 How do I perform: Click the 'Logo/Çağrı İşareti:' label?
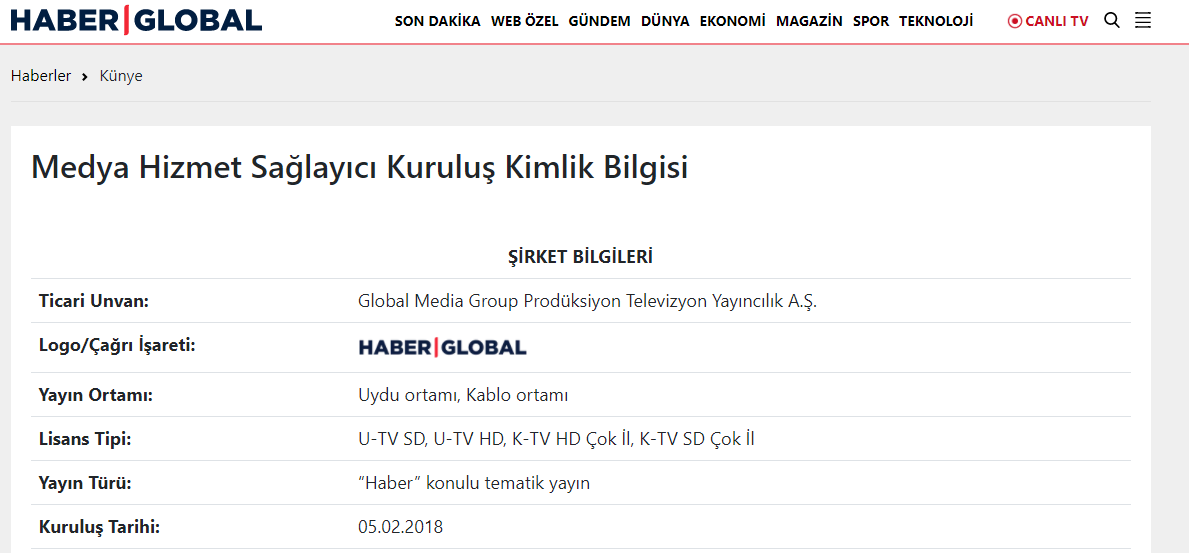tap(118, 346)
